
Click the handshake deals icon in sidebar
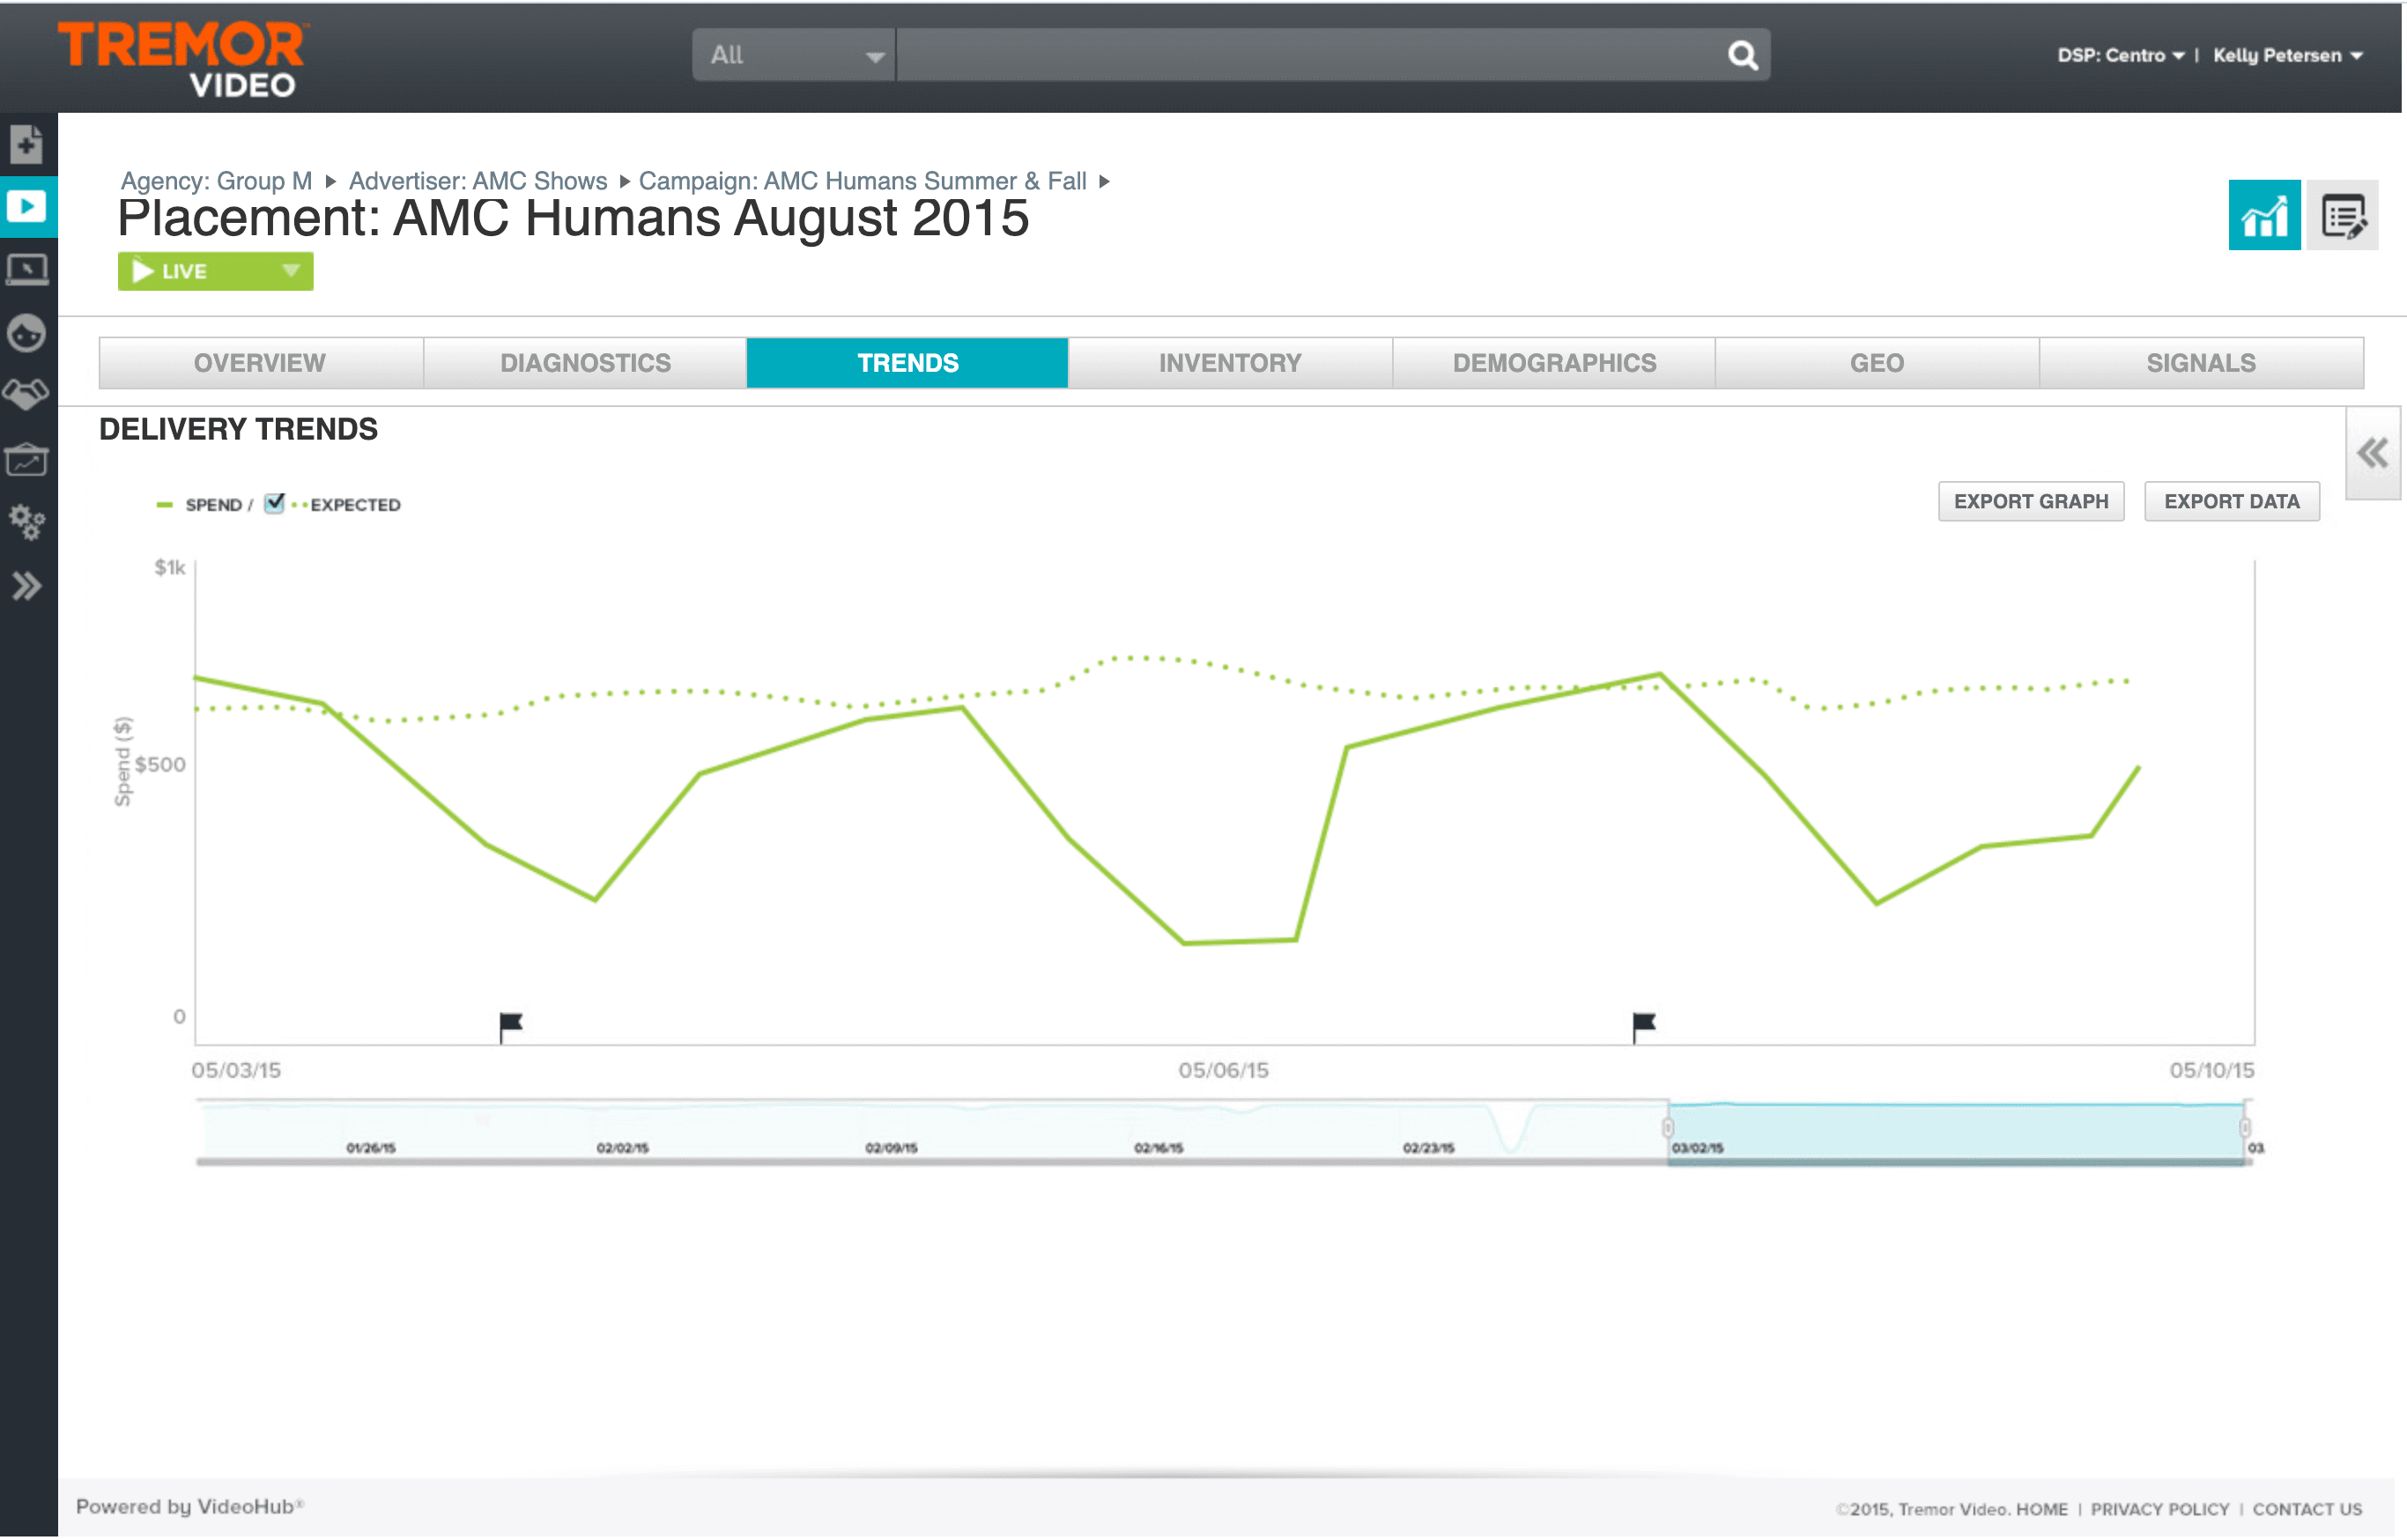point(27,394)
